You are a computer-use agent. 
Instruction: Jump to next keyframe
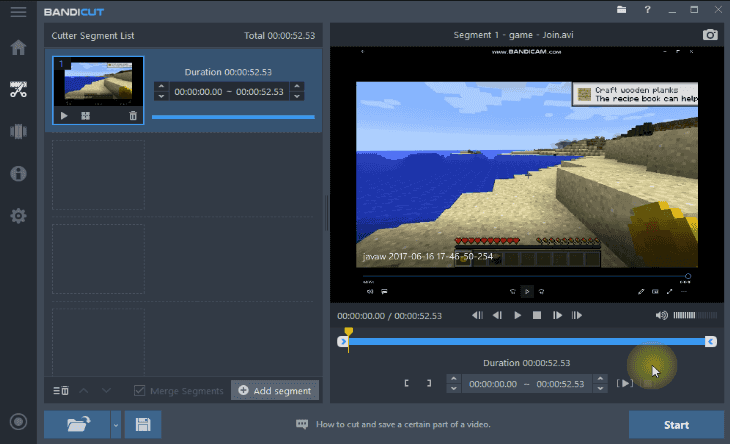click(577, 316)
